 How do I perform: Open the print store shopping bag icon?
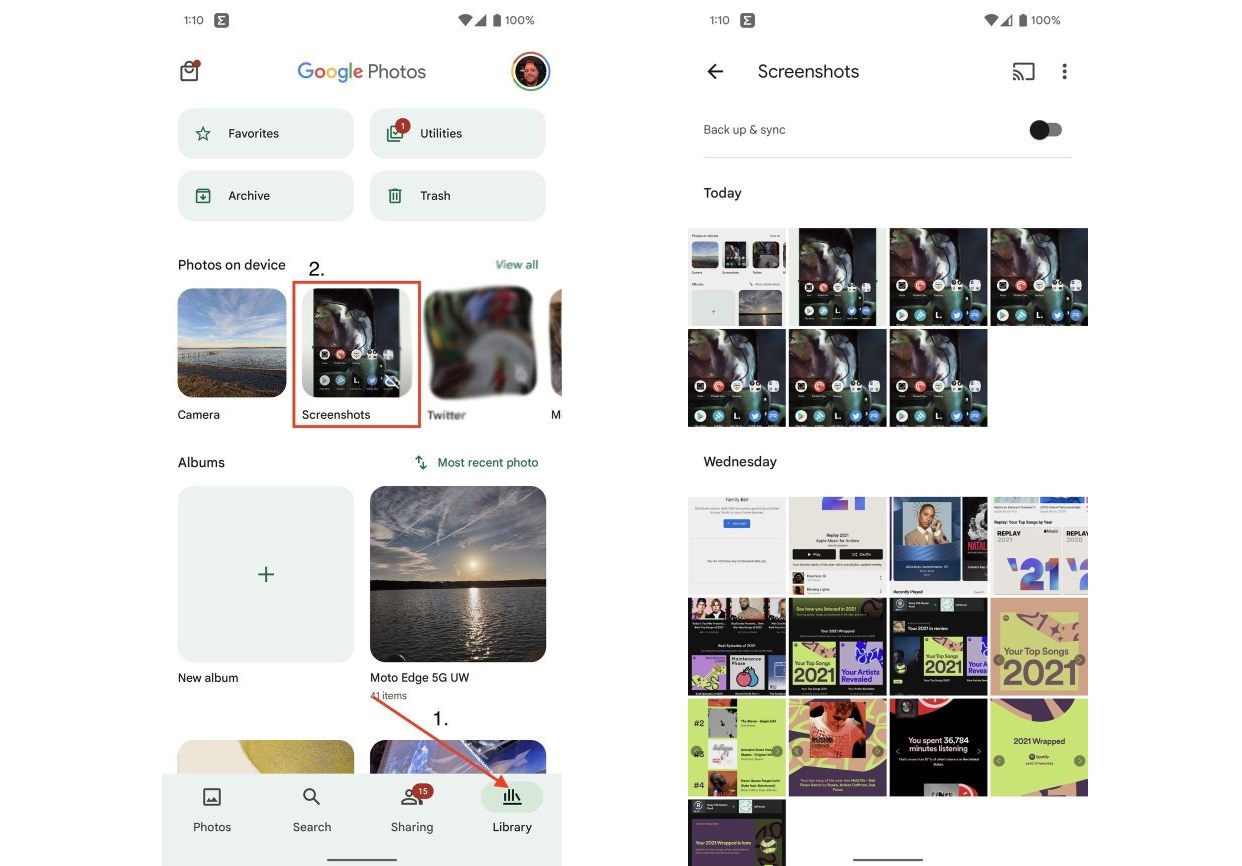pos(189,71)
